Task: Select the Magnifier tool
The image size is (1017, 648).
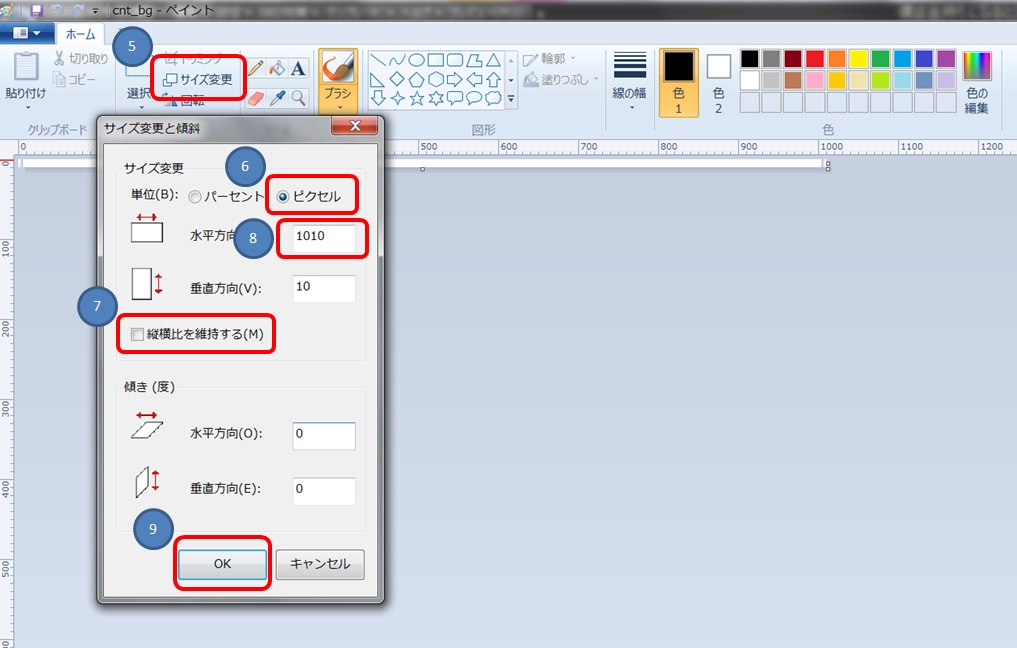Action: coord(298,97)
